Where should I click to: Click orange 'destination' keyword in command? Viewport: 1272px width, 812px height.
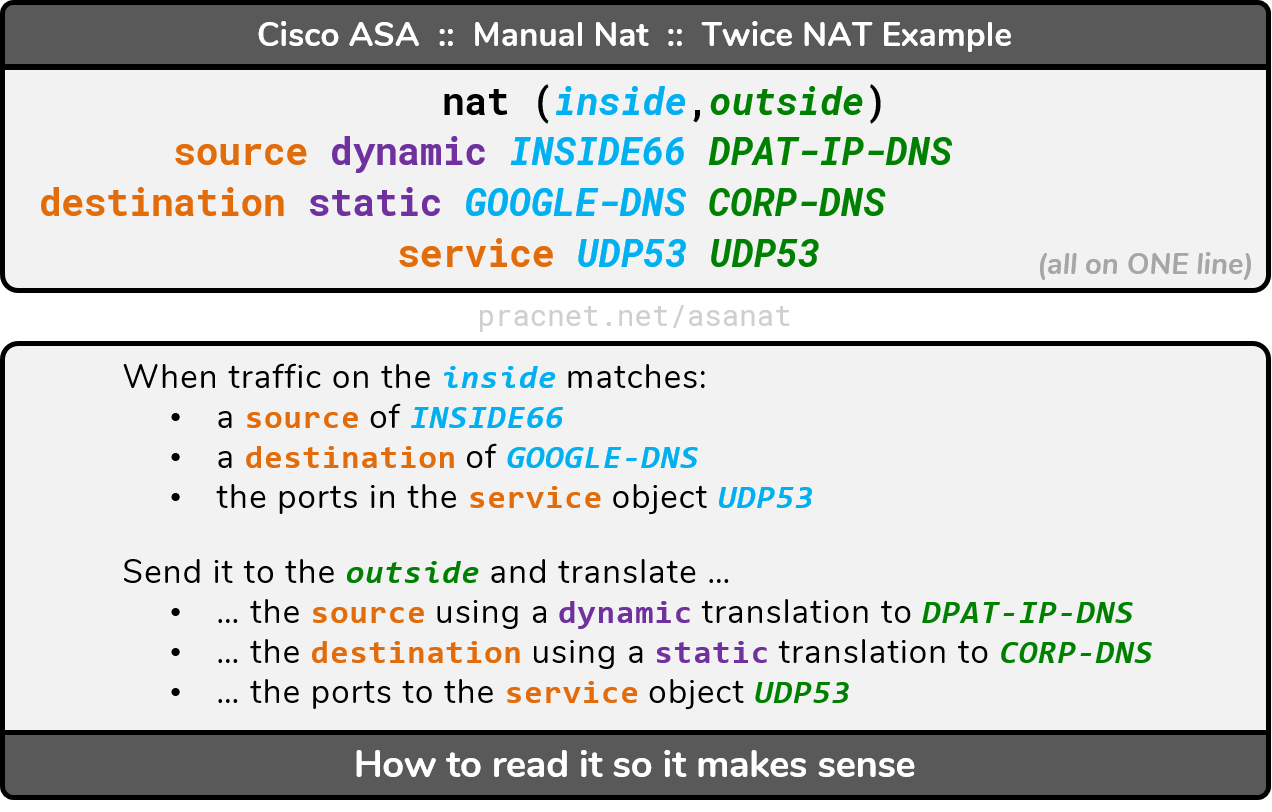pyautogui.click(x=162, y=203)
